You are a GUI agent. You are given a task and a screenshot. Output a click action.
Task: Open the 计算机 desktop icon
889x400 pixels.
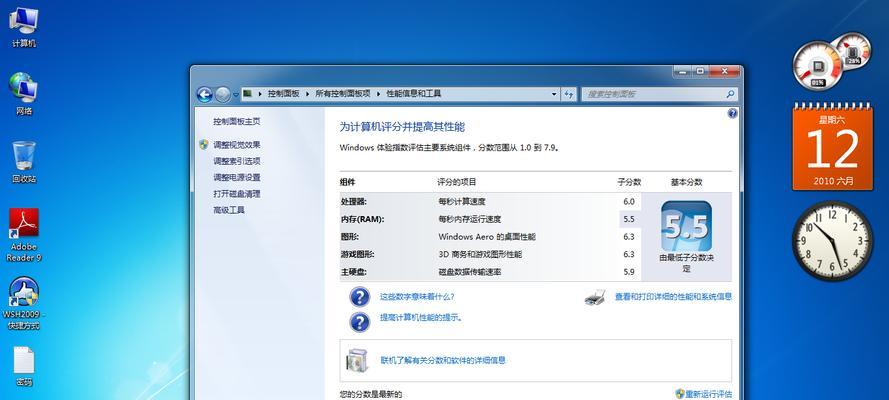coord(24,27)
